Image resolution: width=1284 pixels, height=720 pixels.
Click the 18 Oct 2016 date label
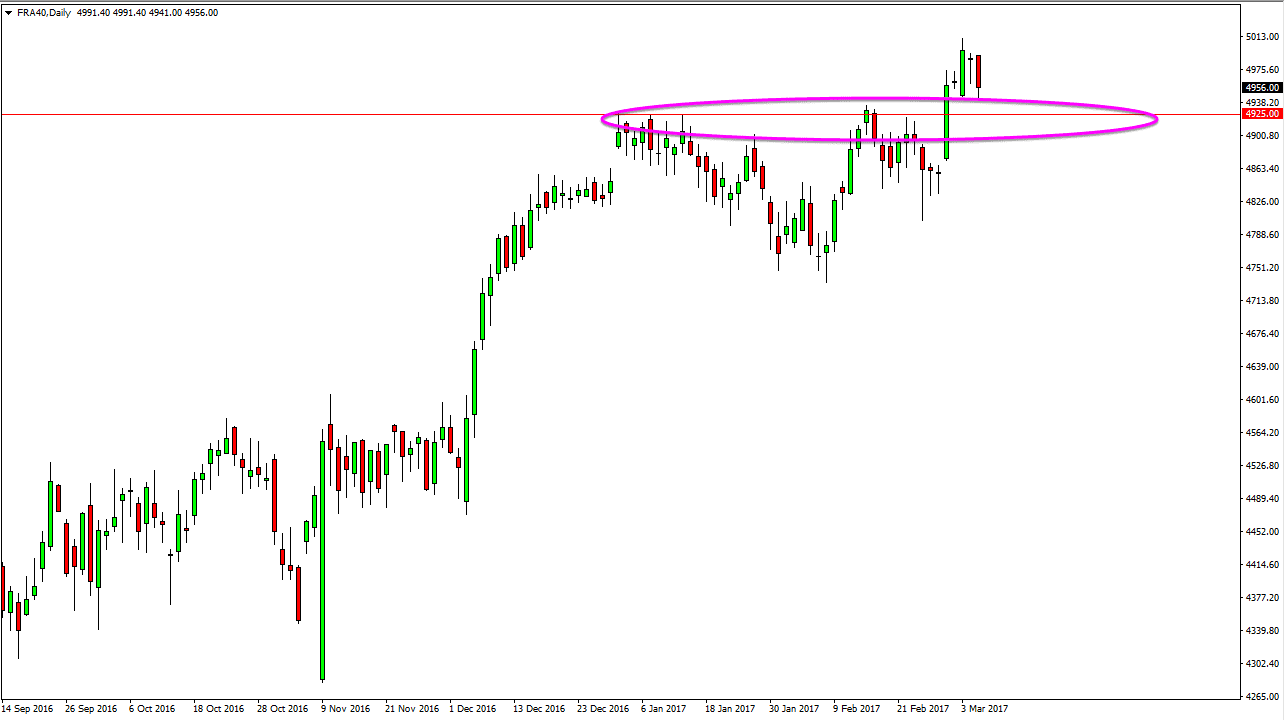click(219, 709)
